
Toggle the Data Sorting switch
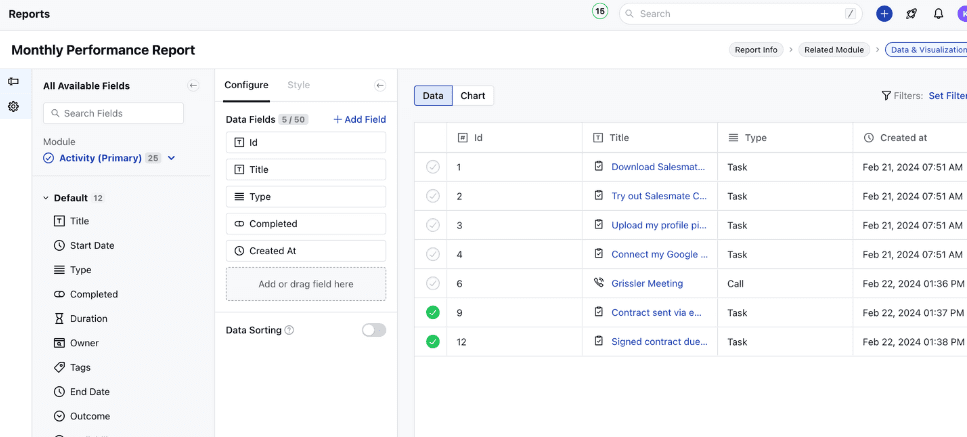click(x=374, y=330)
